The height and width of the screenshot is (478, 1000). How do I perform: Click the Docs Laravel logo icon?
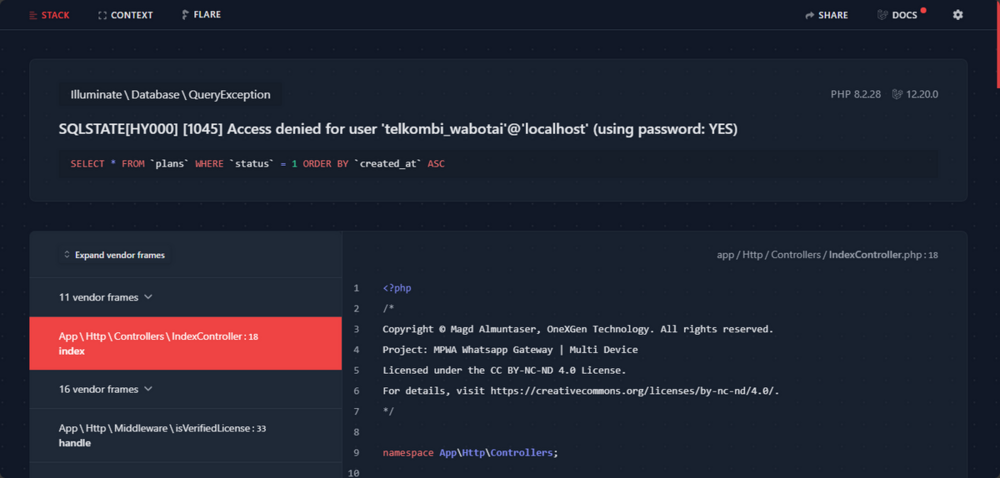click(883, 15)
